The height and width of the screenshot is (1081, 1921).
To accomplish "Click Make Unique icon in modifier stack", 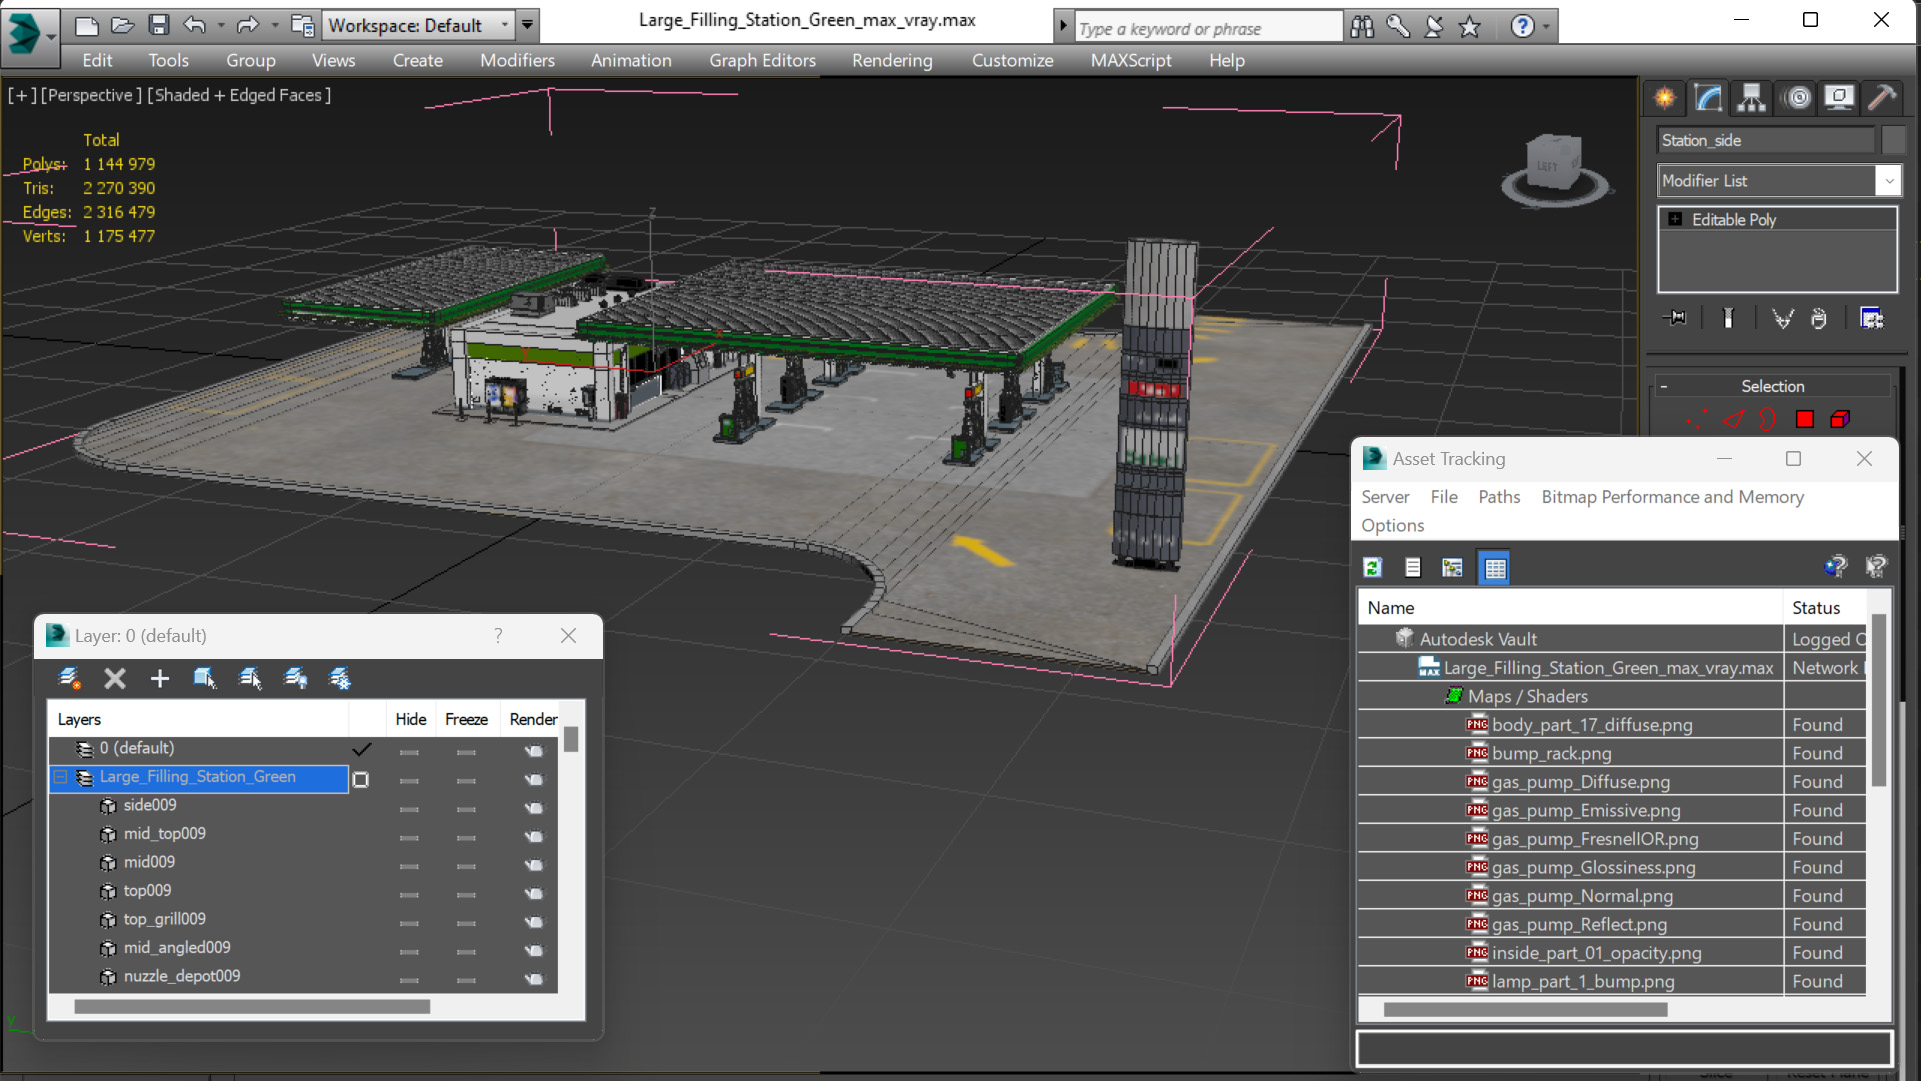I will point(1782,318).
